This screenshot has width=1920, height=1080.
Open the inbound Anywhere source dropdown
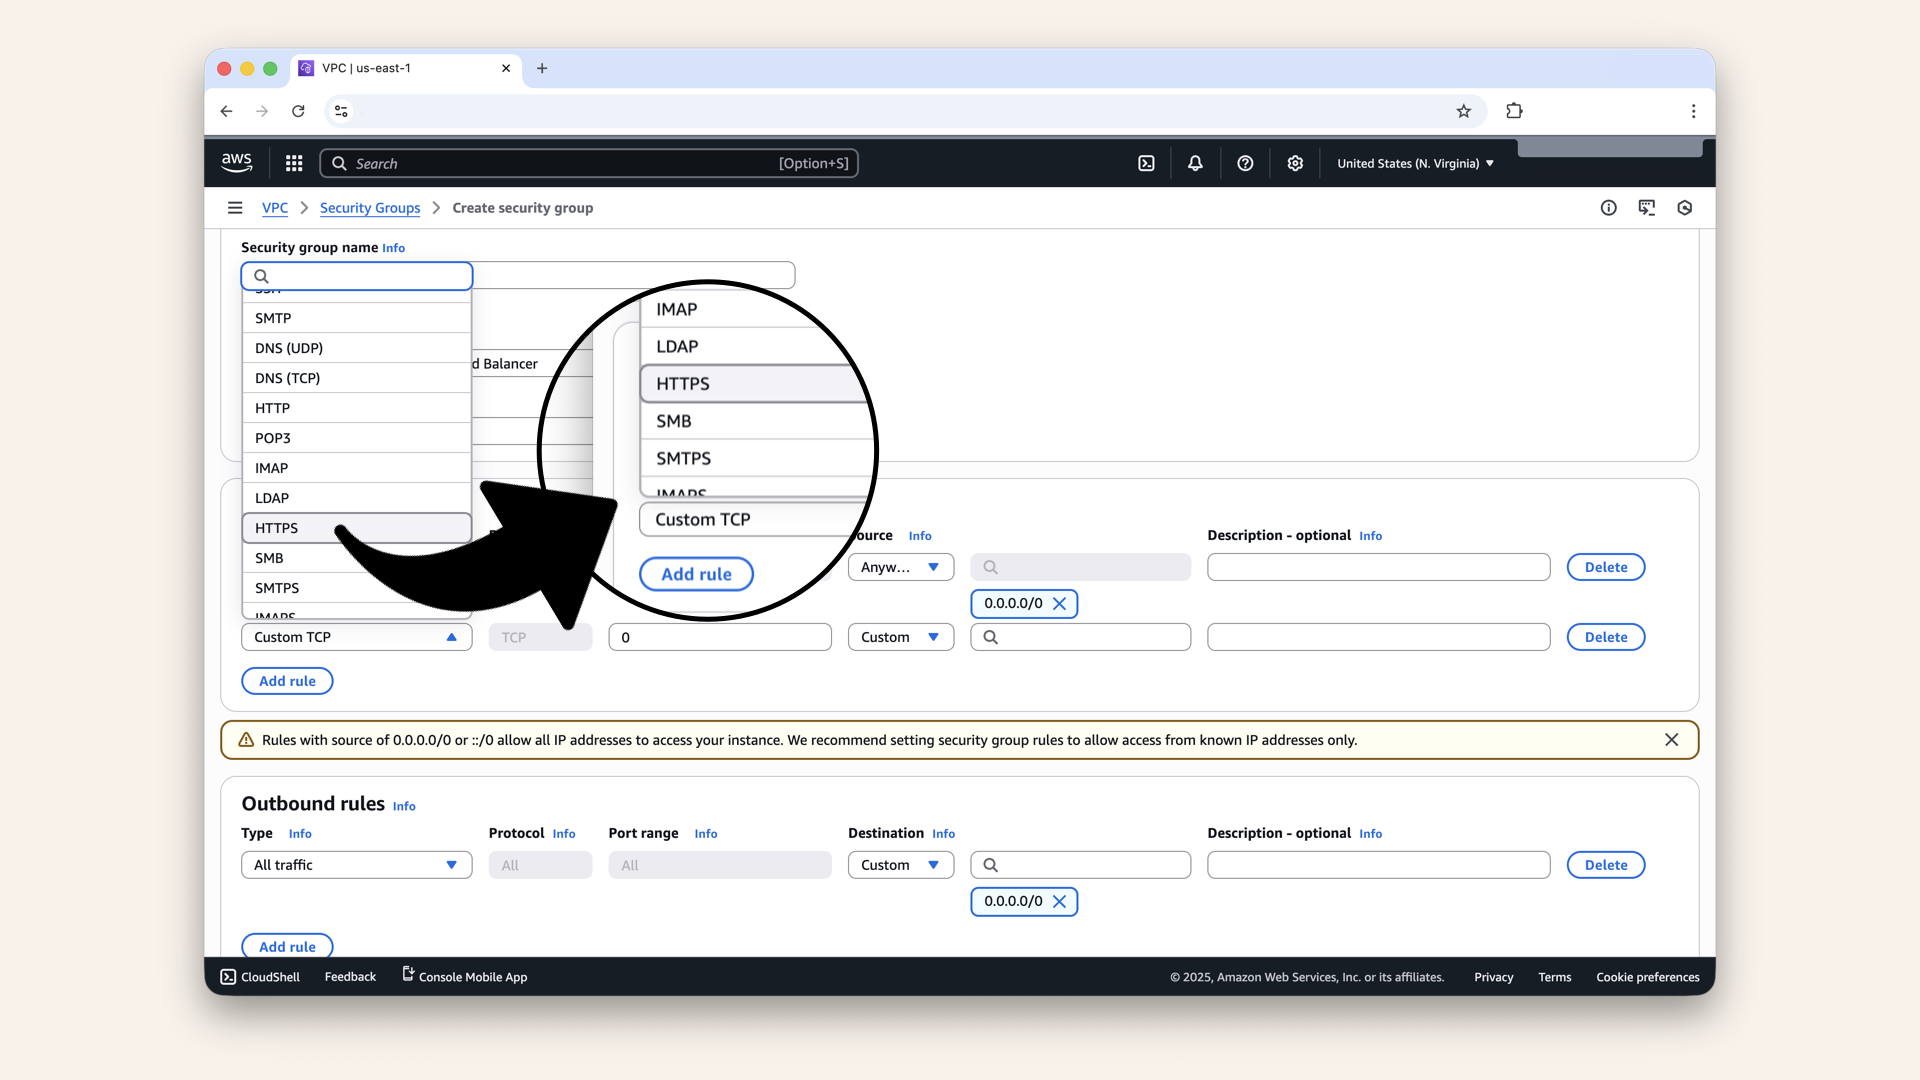[x=900, y=567]
